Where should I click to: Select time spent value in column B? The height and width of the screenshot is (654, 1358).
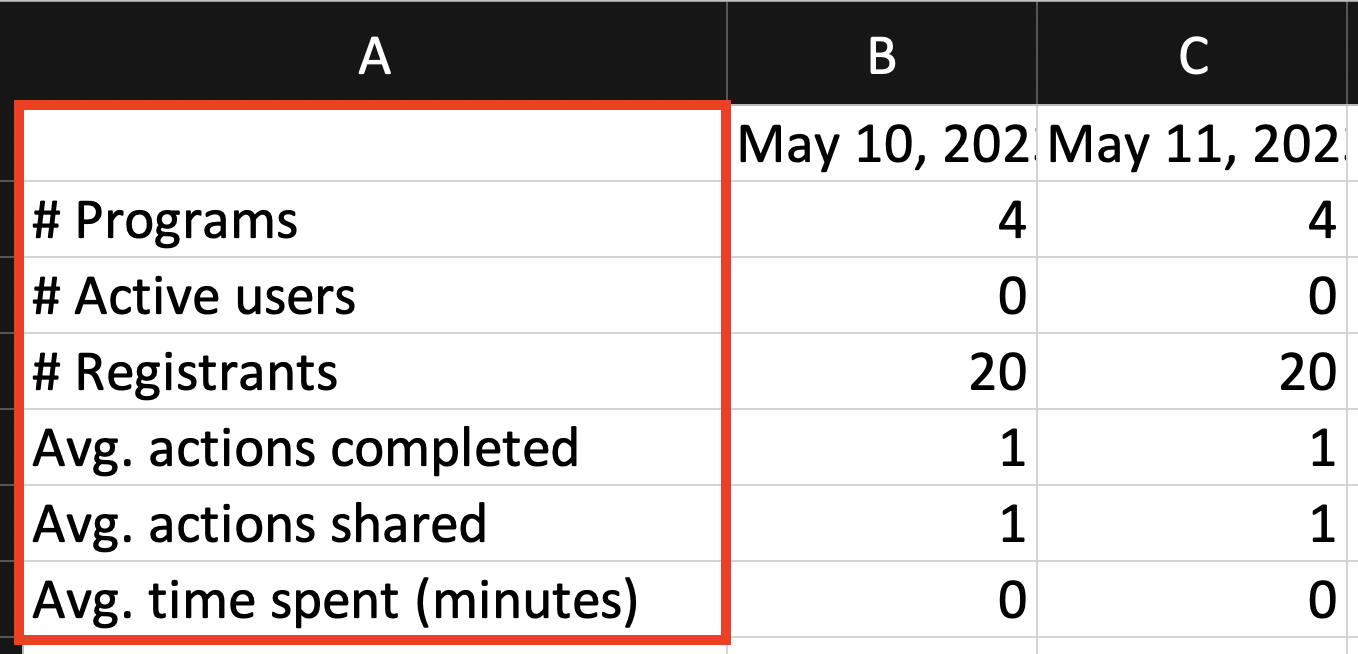pyautogui.click(x=882, y=600)
